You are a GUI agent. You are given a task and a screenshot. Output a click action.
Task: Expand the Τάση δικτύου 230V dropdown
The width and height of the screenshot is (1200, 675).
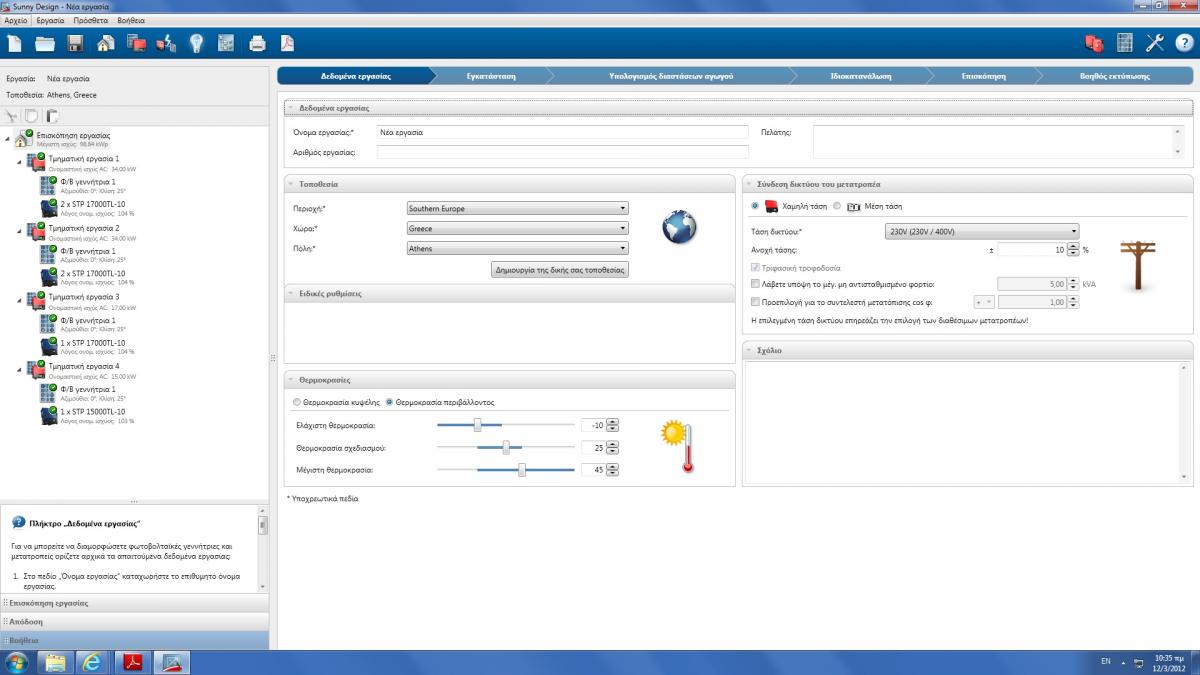[x=982, y=231]
